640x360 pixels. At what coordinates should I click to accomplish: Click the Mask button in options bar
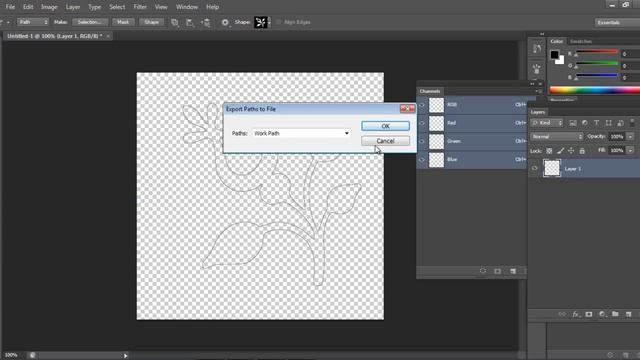click(x=123, y=22)
